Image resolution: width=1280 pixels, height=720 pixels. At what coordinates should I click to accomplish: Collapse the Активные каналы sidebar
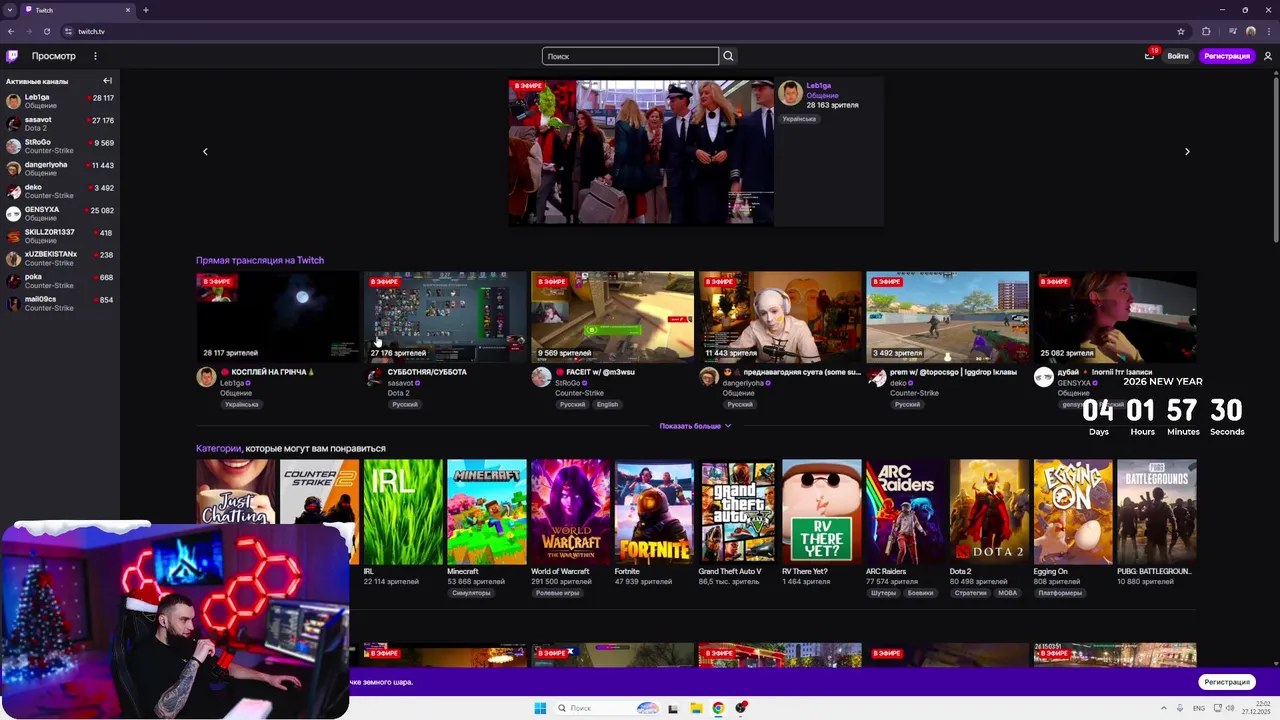[107, 81]
